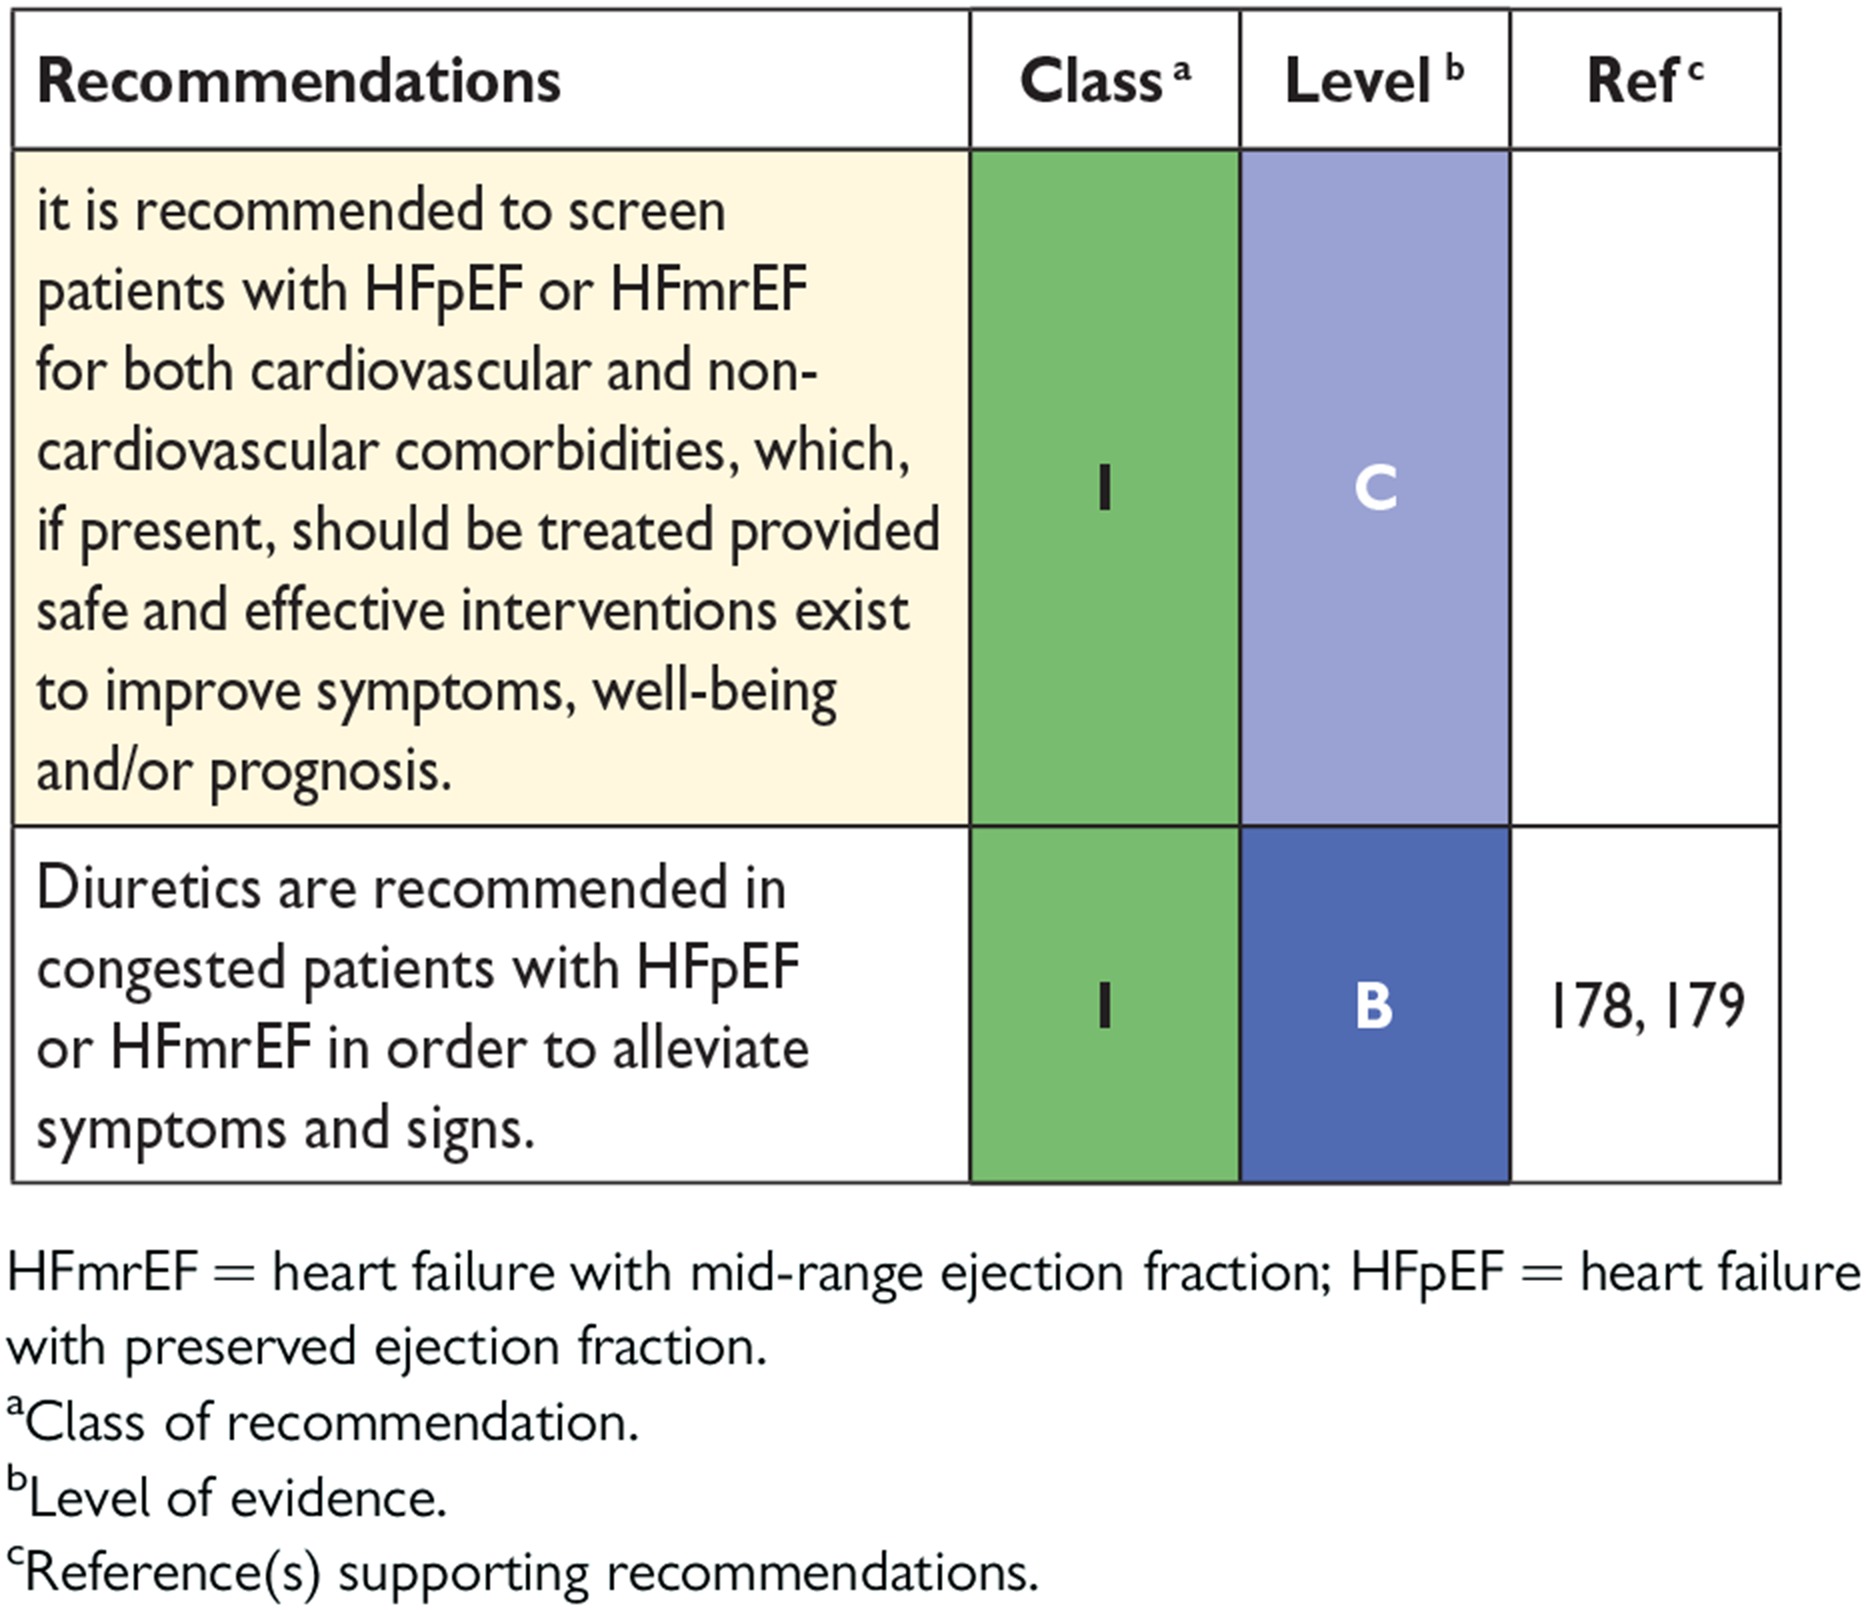This screenshot has height=1610, width=1868.
Task: Click the 'Level of evidence' footnote
Action: (x=226, y=1497)
